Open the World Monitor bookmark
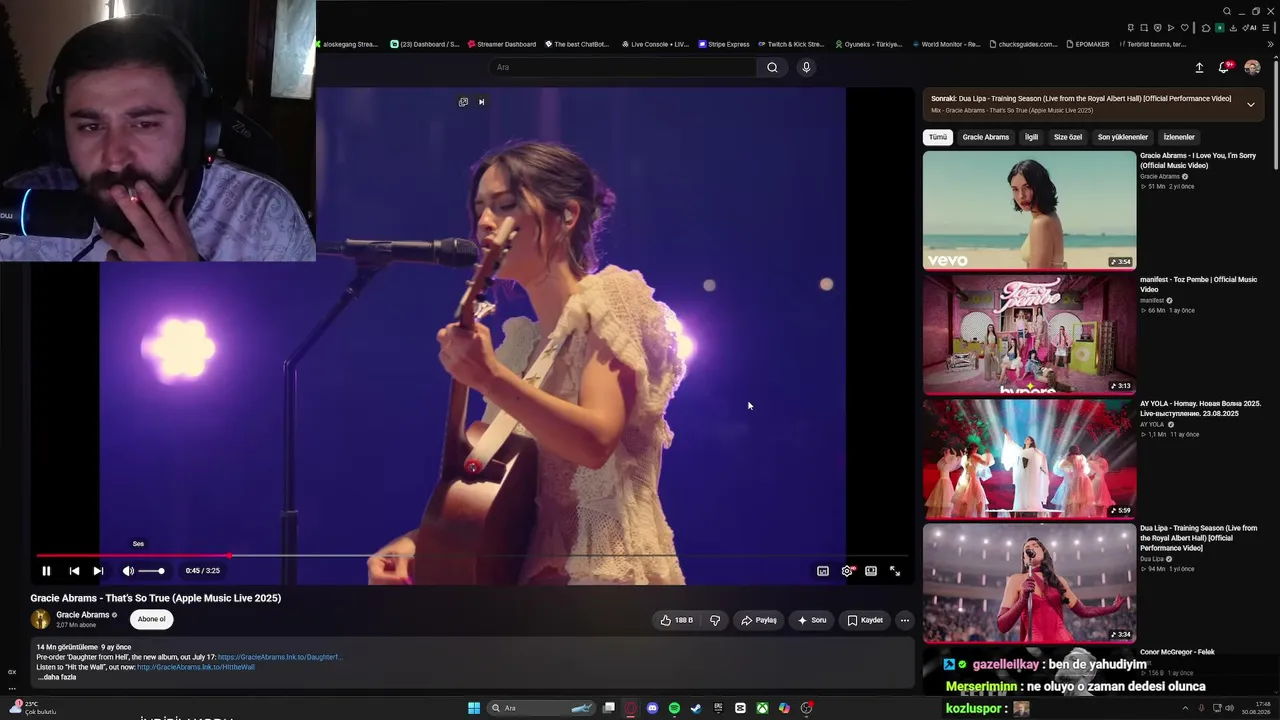Image resolution: width=1280 pixels, height=720 pixels. 946,44
